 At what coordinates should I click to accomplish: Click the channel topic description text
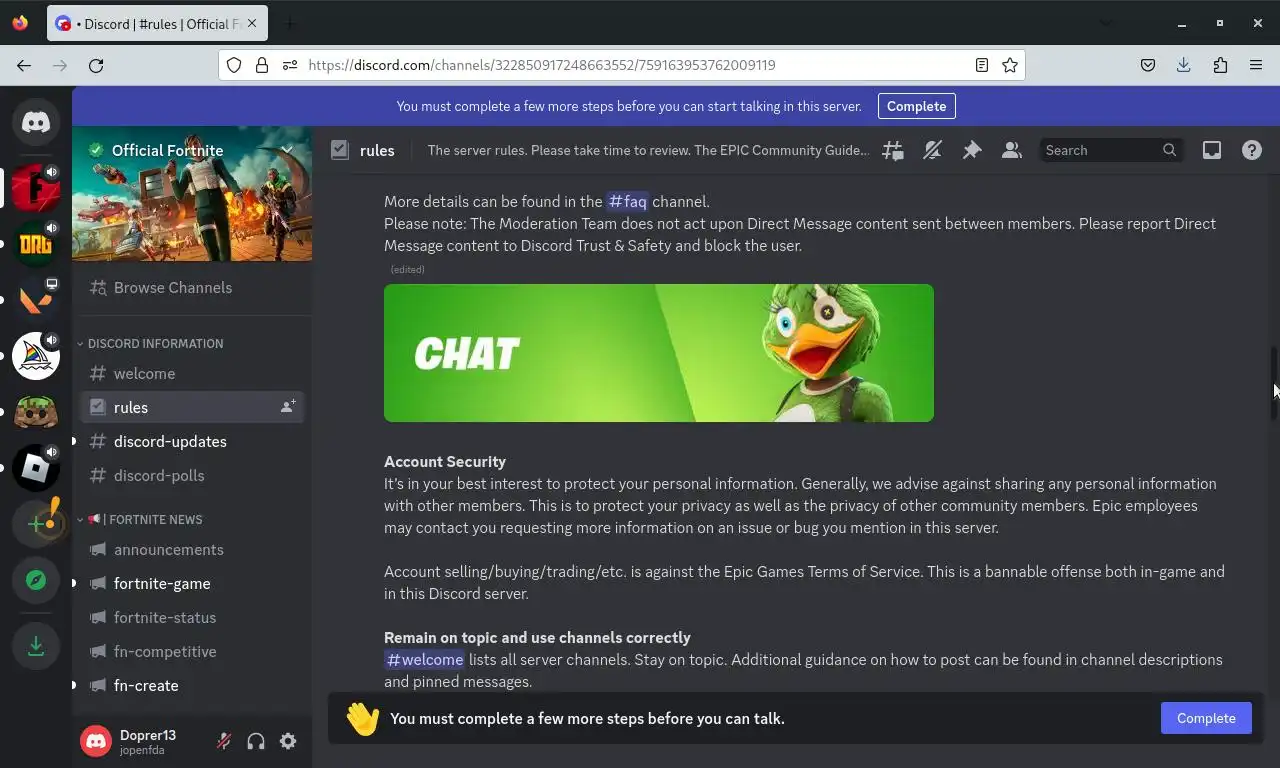[x=648, y=150]
